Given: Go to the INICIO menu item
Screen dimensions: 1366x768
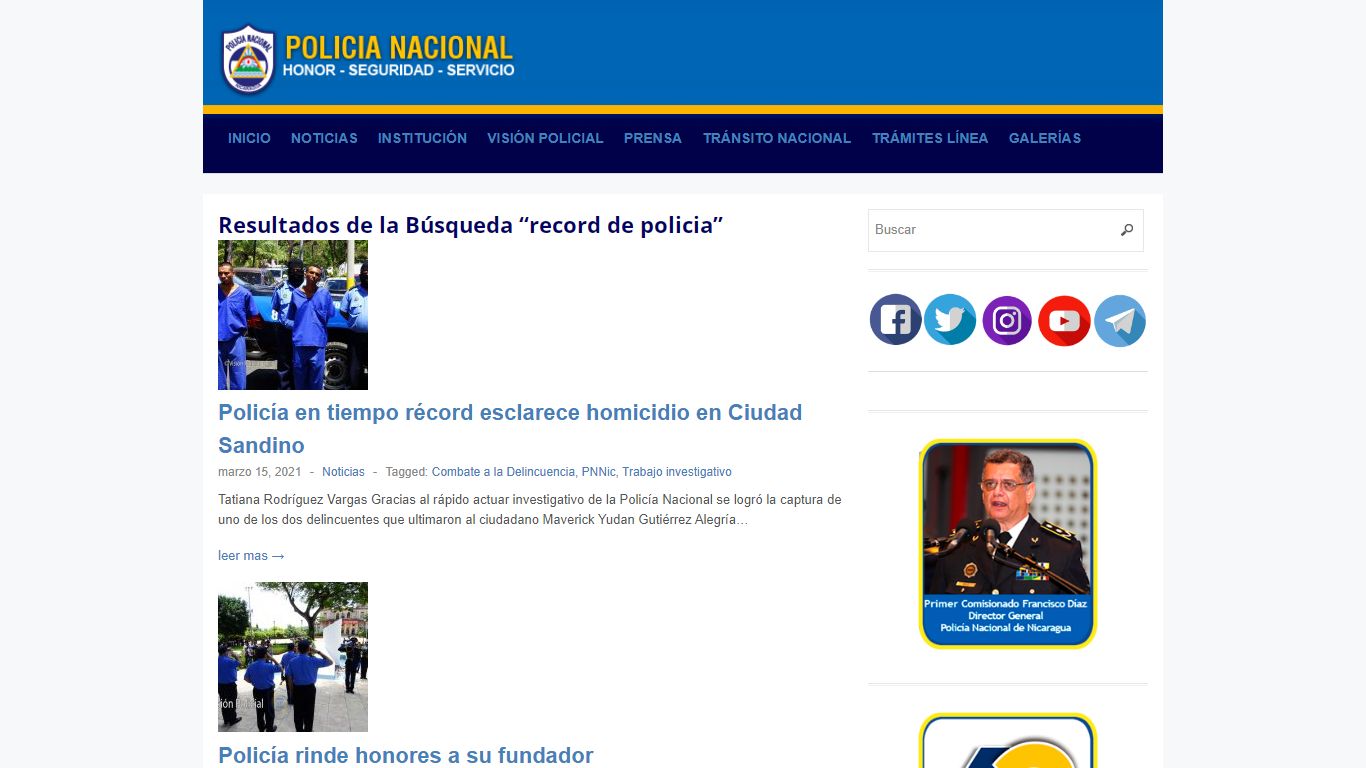Looking at the screenshot, I should (249, 138).
